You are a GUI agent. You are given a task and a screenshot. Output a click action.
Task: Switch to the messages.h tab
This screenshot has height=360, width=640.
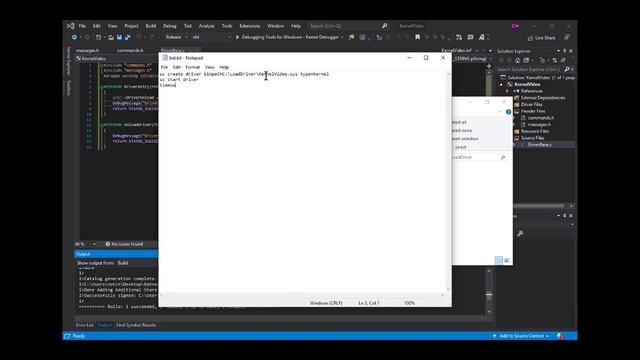(87, 51)
